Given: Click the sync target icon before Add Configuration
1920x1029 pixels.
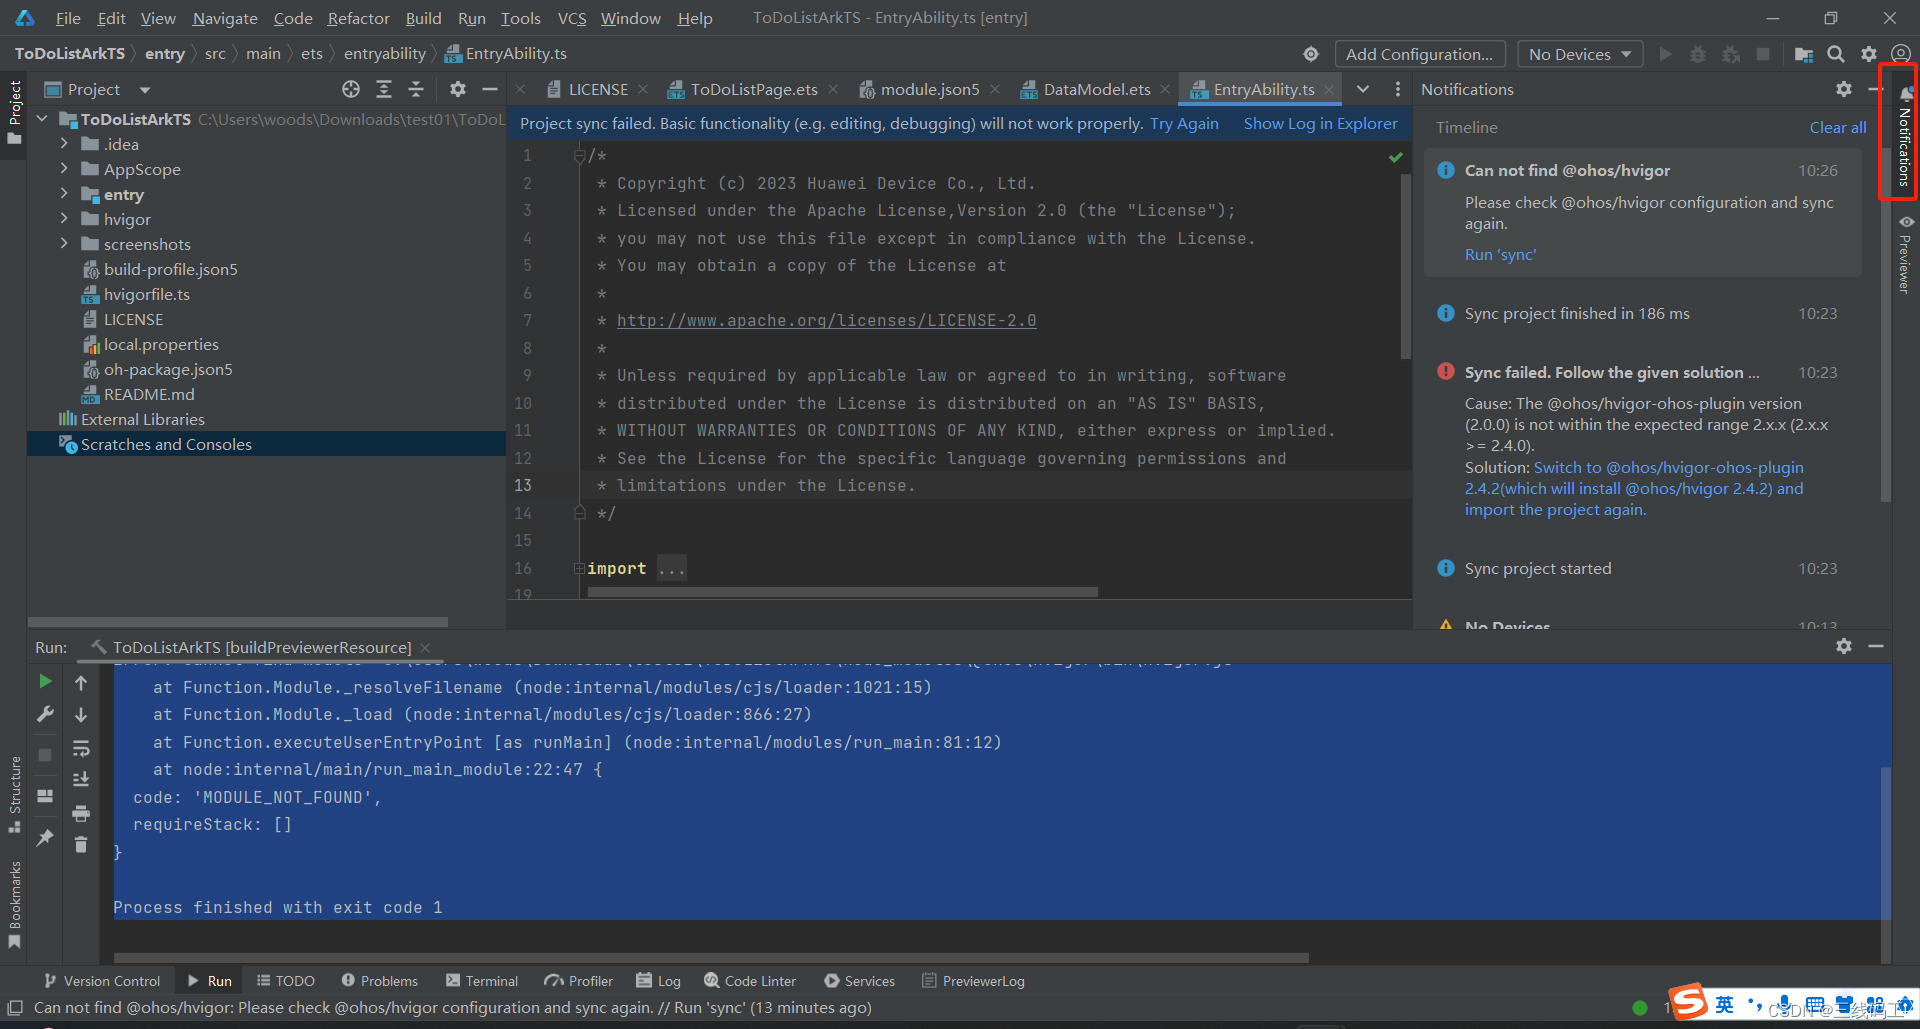Looking at the screenshot, I should (x=1311, y=54).
